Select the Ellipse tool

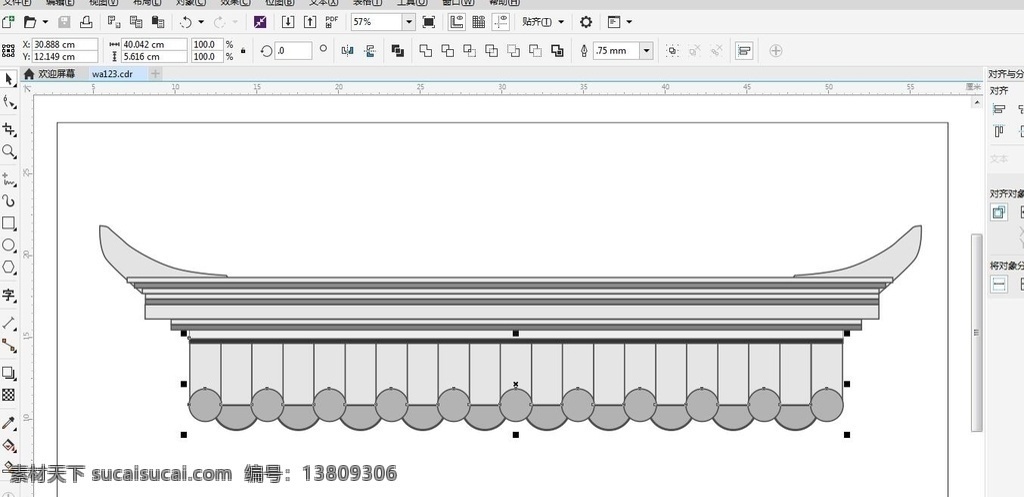tap(8, 246)
